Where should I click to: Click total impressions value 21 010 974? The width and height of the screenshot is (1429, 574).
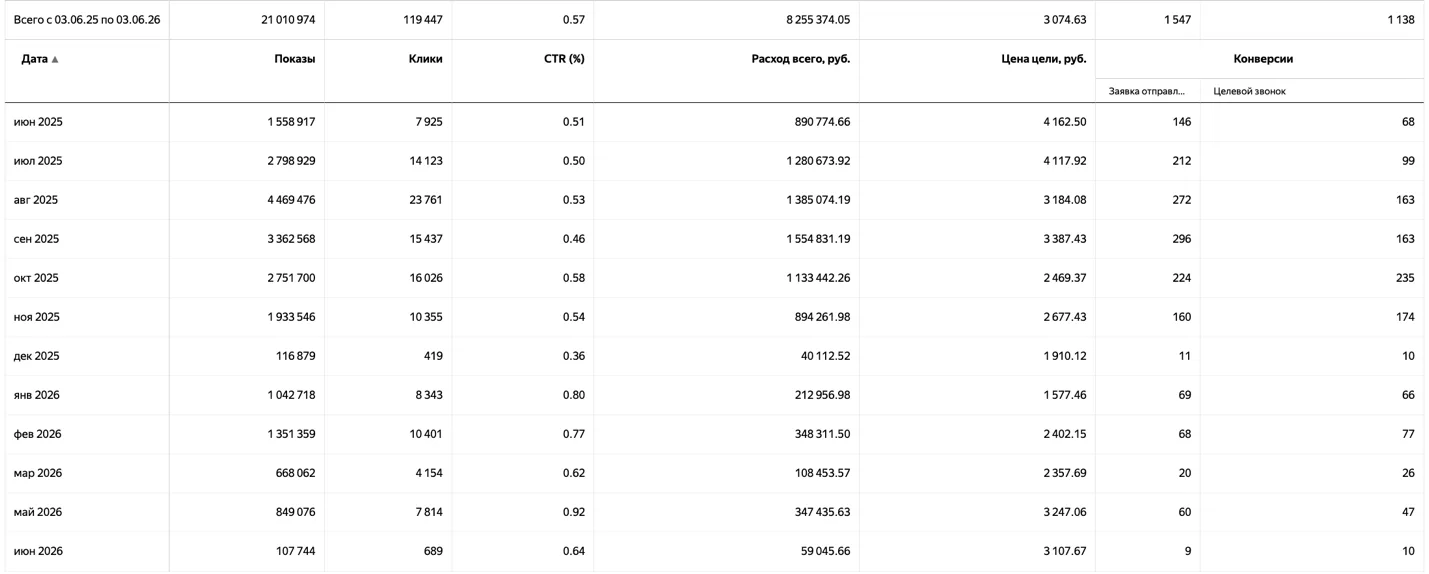[x=288, y=19]
